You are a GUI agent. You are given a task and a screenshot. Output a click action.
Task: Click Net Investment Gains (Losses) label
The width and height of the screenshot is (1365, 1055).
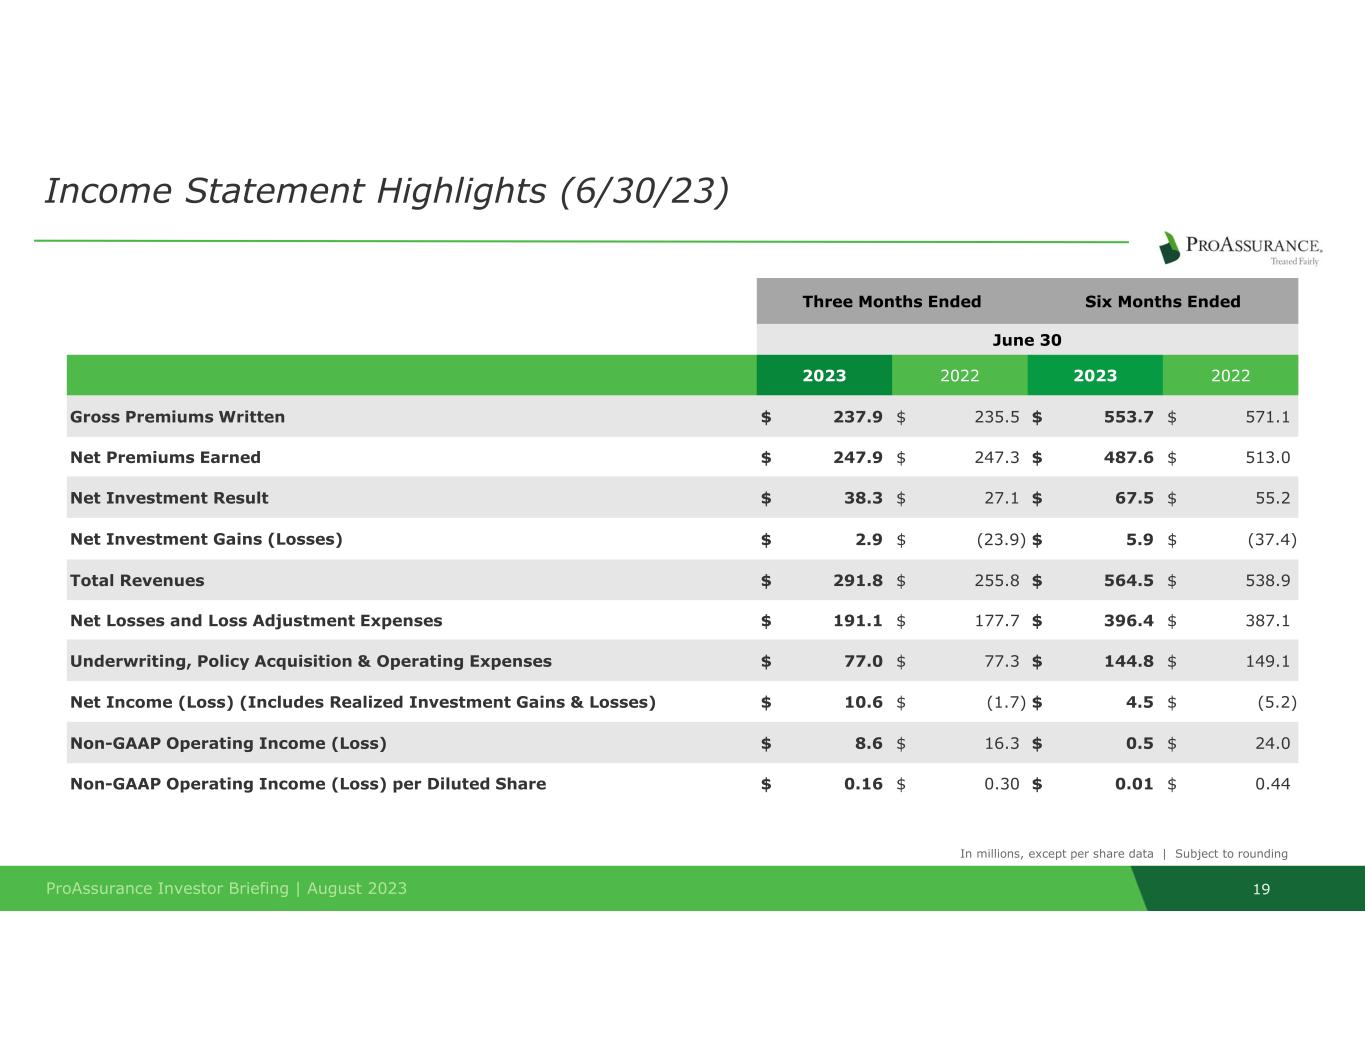(206, 539)
